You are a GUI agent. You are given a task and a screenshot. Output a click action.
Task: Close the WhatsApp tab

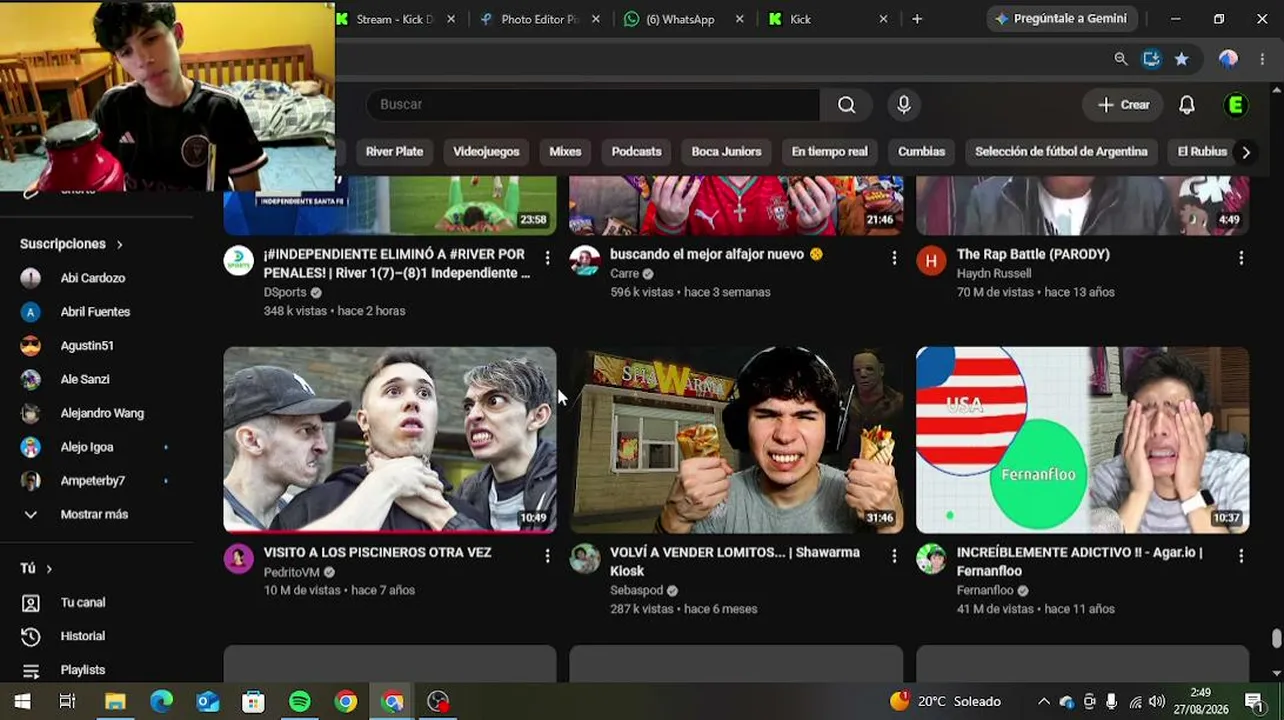point(740,19)
